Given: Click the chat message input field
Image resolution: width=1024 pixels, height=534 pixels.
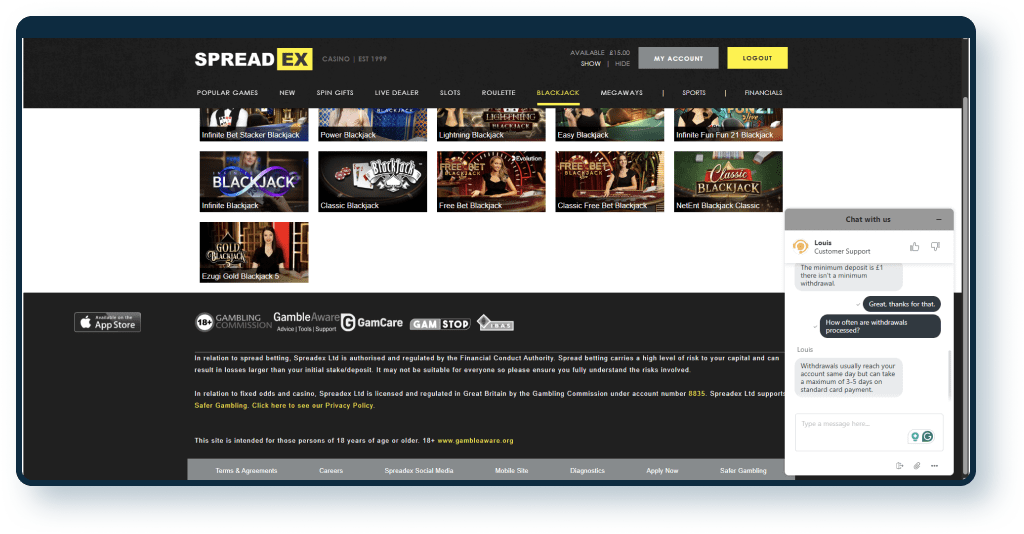Looking at the screenshot, I should coord(869,432).
